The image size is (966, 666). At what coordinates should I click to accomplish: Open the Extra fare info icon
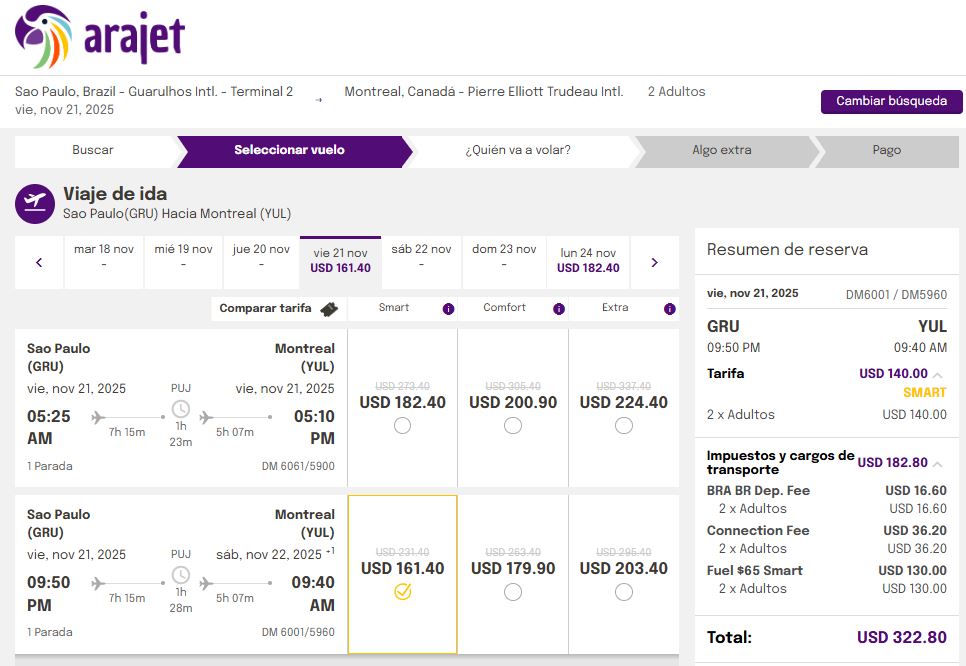(x=670, y=309)
